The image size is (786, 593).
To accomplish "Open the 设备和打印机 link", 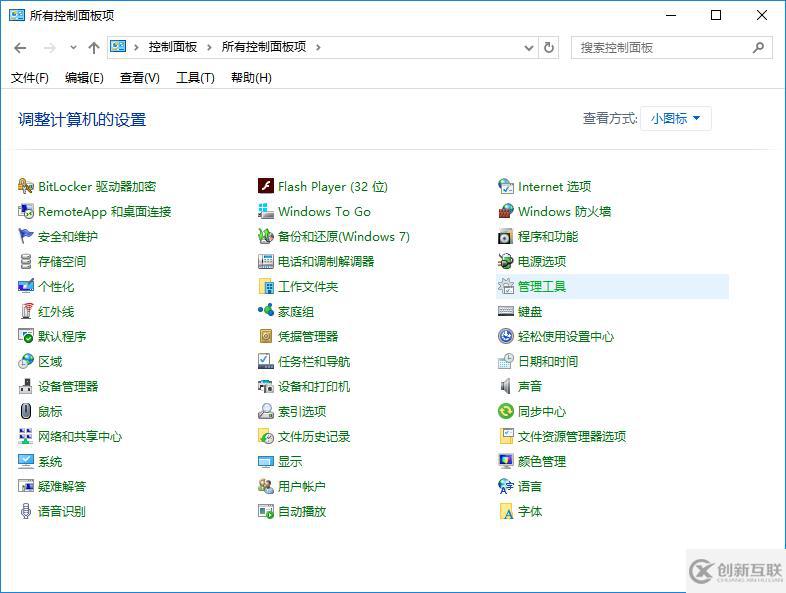I will pyautogui.click(x=314, y=386).
